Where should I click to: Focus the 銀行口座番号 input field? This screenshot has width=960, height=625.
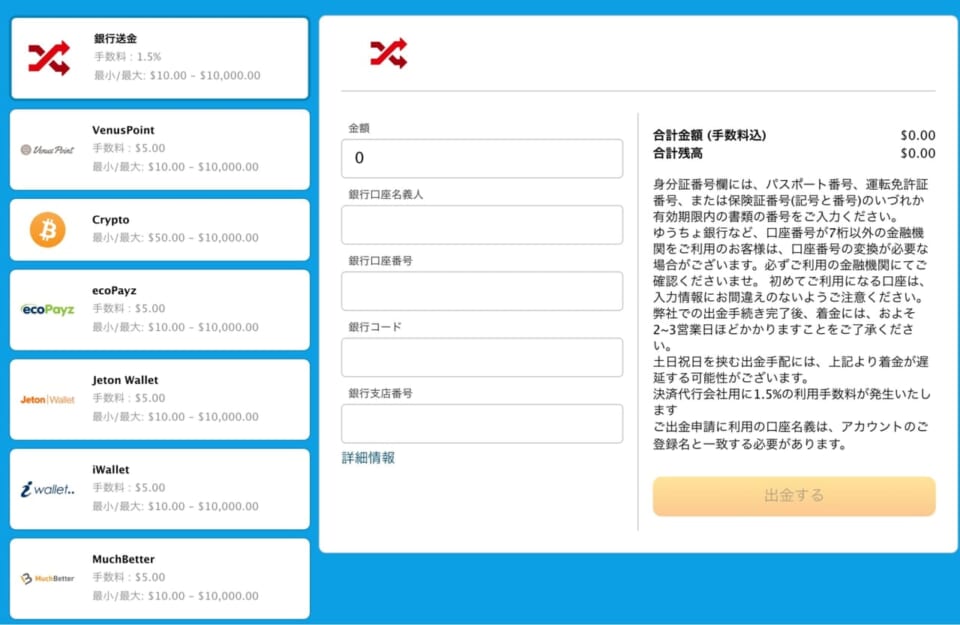pos(482,291)
